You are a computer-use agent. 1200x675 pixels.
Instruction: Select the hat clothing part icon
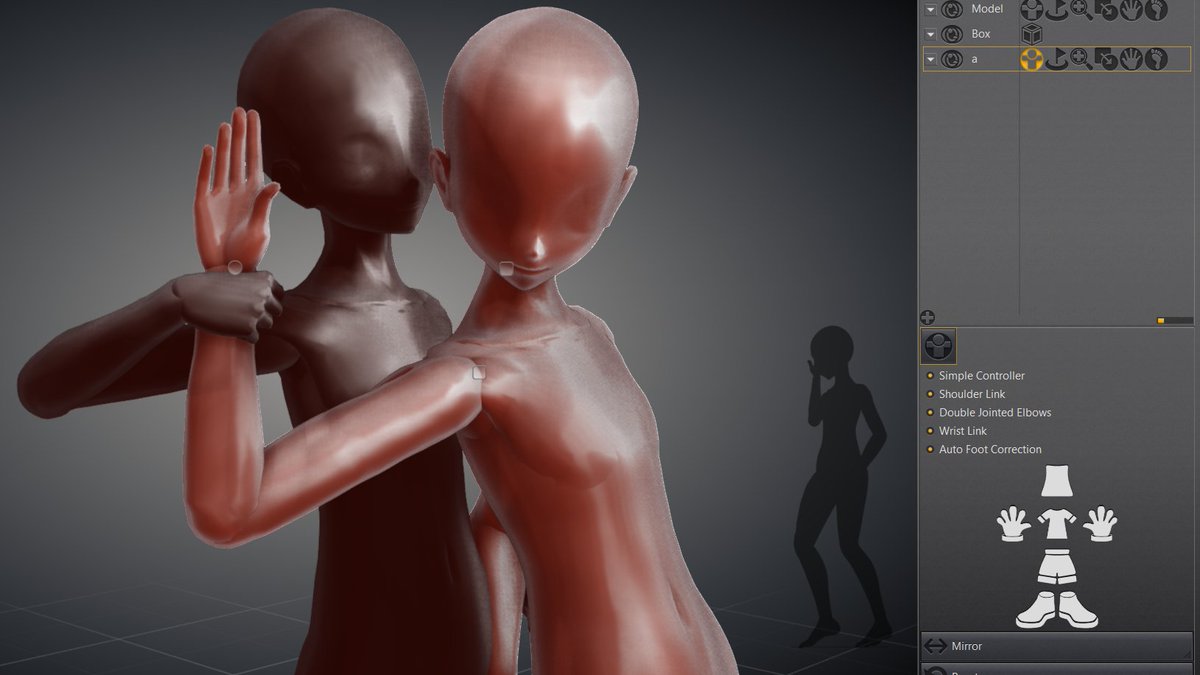pyautogui.click(x=1057, y=481)
